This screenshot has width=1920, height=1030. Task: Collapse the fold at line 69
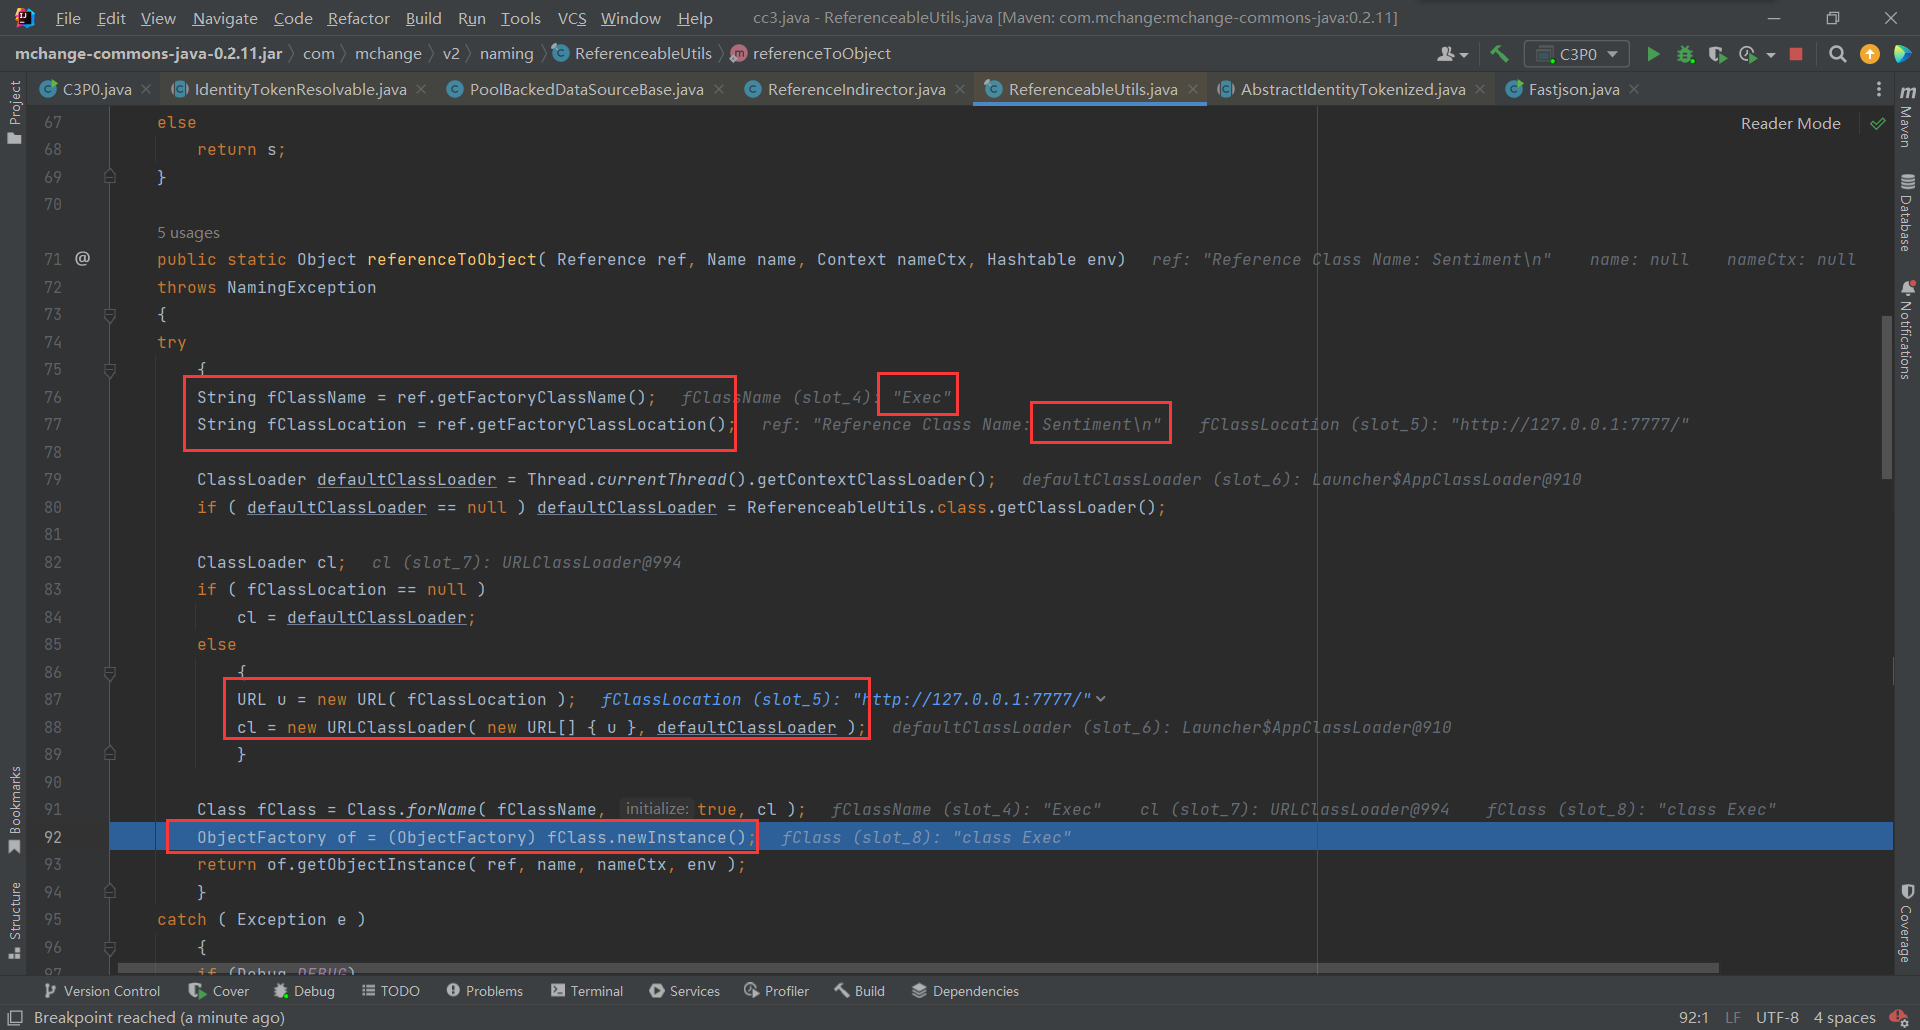[x=110, y=176]
